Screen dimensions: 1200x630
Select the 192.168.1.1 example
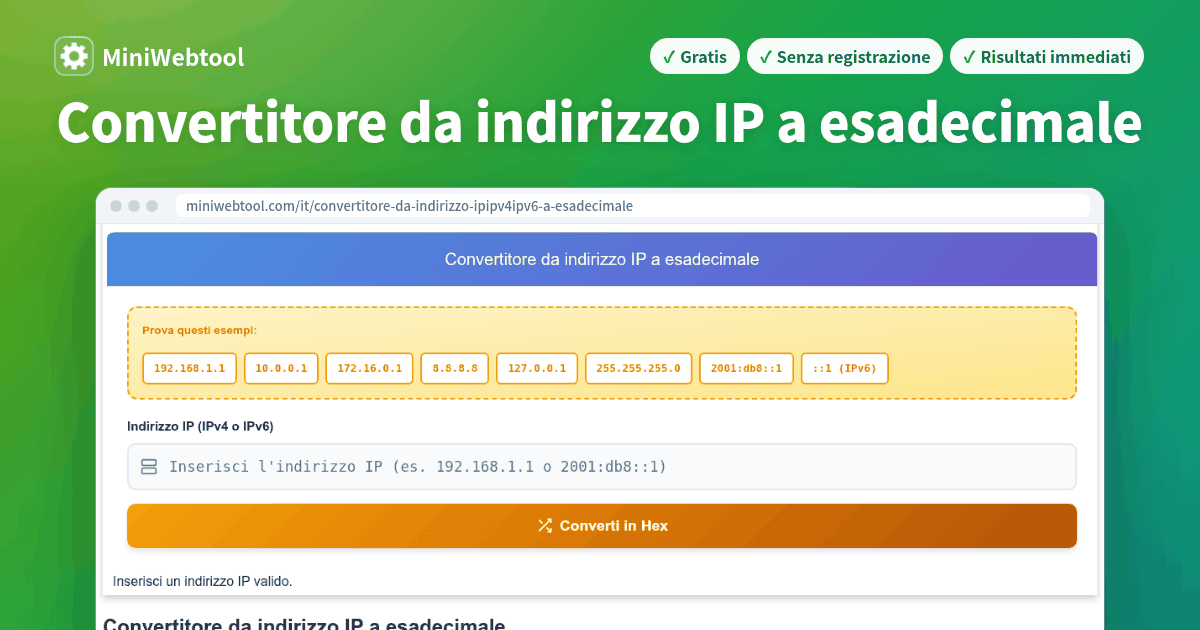(x=190, y=368)
